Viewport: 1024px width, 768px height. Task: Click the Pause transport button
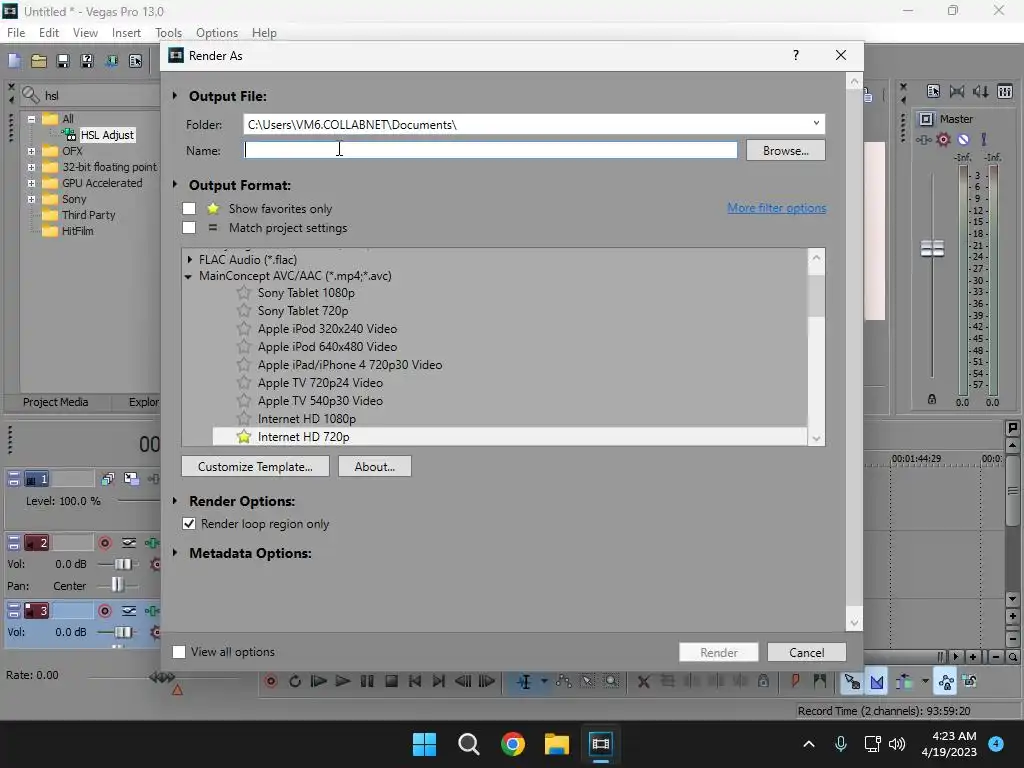pyautogui.click(x=367, y=681)
